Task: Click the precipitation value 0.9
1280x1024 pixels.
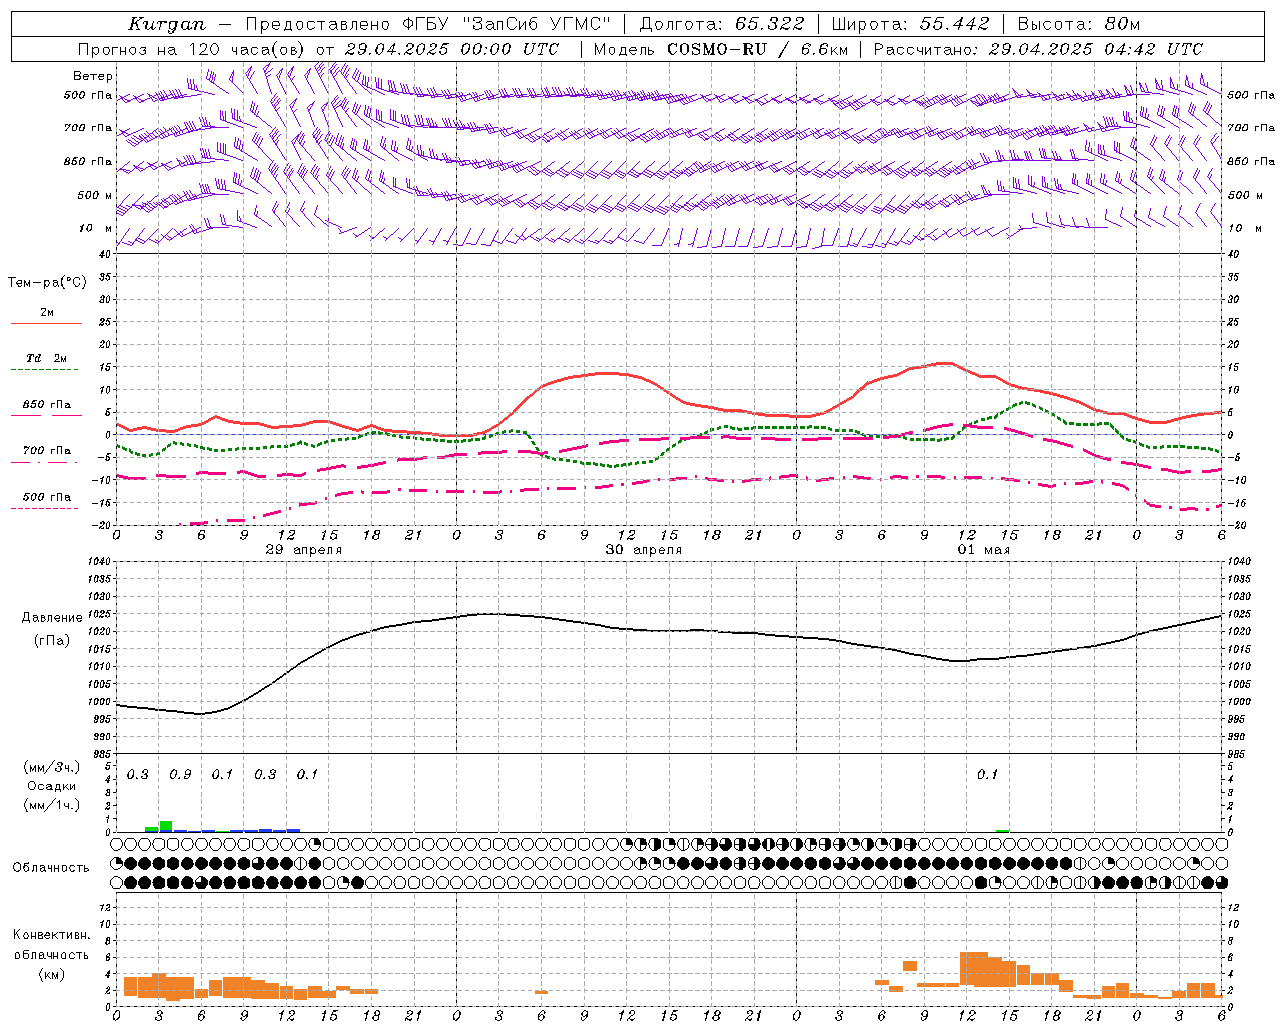Action: pyautogui.click(x=180, y=775)
